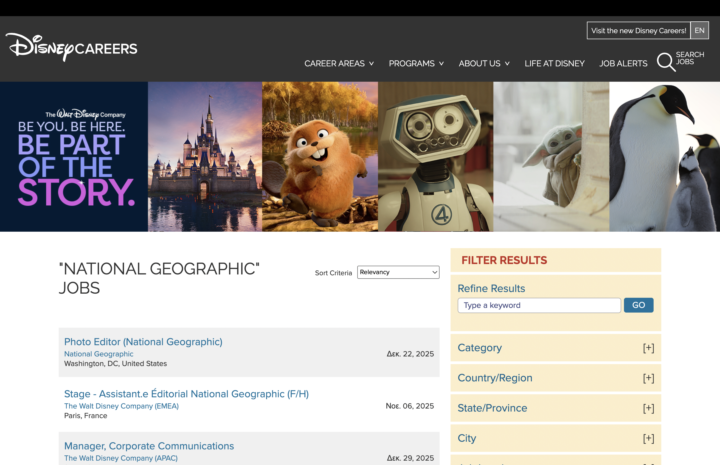
Task: Click the Disney castle banner image
Action: click(x=205, y=157)
